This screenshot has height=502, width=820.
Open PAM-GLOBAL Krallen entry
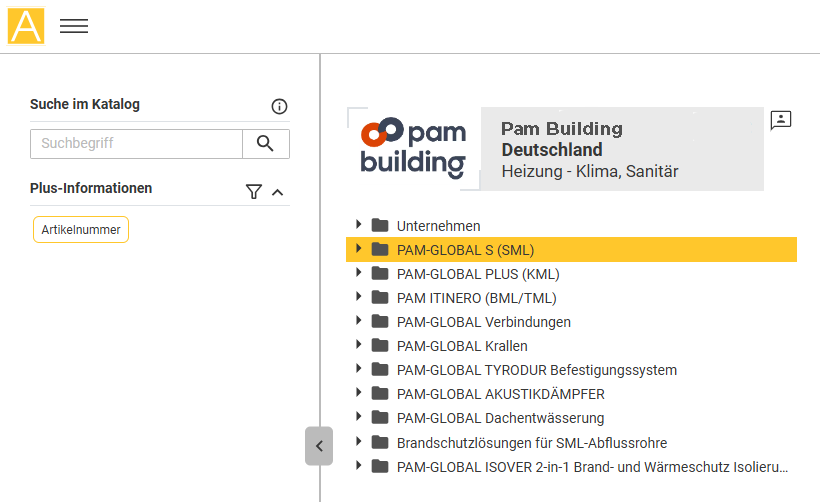pos(462,346)
